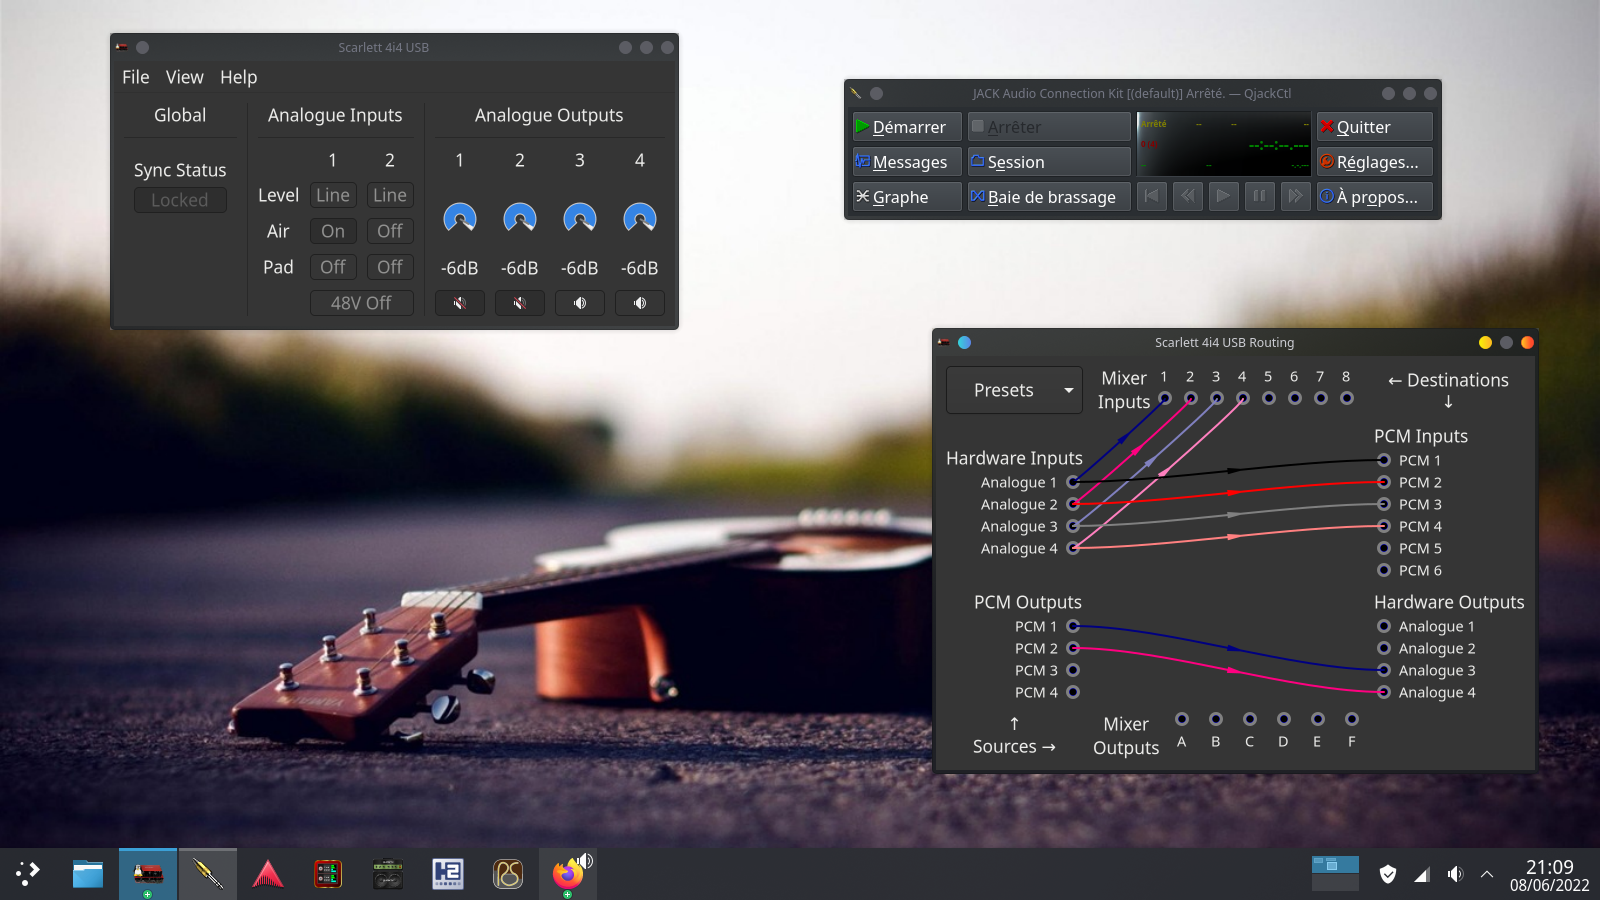Open the network signal tray icon
This screenshot has height=900, width=1600.
point(1422,874)
